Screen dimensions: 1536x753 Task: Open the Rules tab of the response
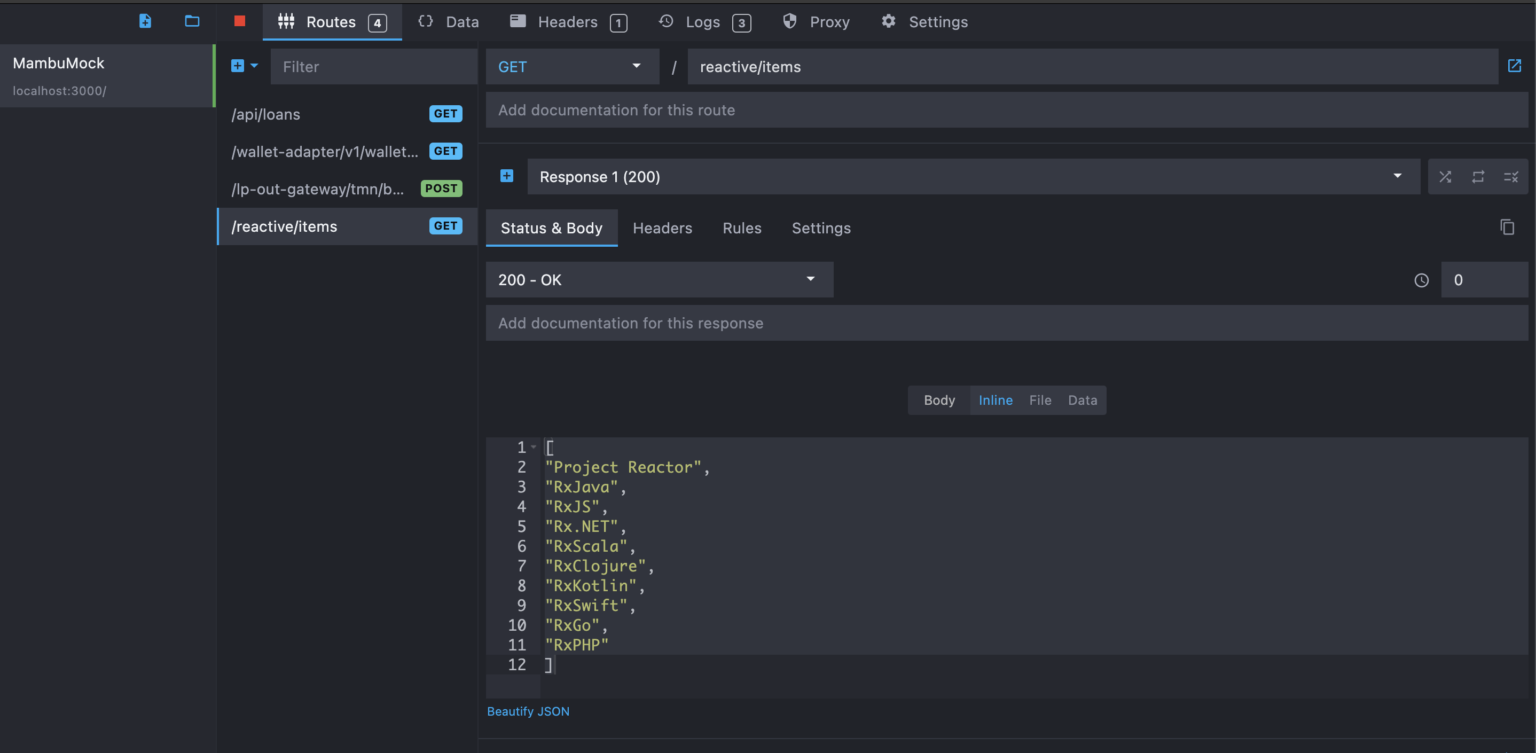coord(741,228)
